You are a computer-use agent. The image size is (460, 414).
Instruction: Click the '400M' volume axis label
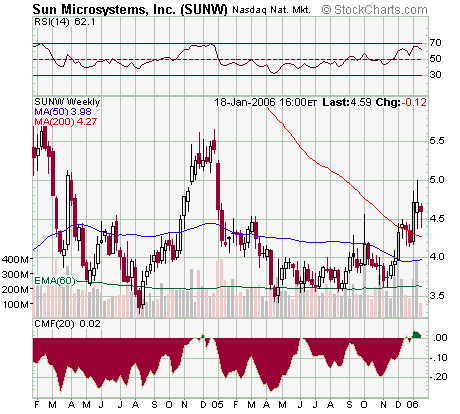tap(15, 259)
